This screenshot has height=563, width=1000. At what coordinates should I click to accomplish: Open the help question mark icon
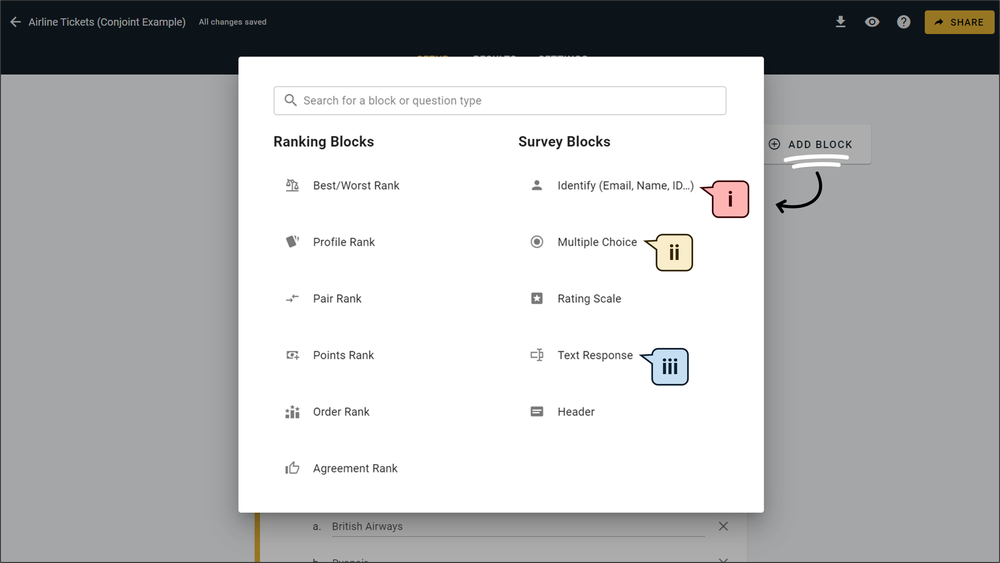pos(904,22)
